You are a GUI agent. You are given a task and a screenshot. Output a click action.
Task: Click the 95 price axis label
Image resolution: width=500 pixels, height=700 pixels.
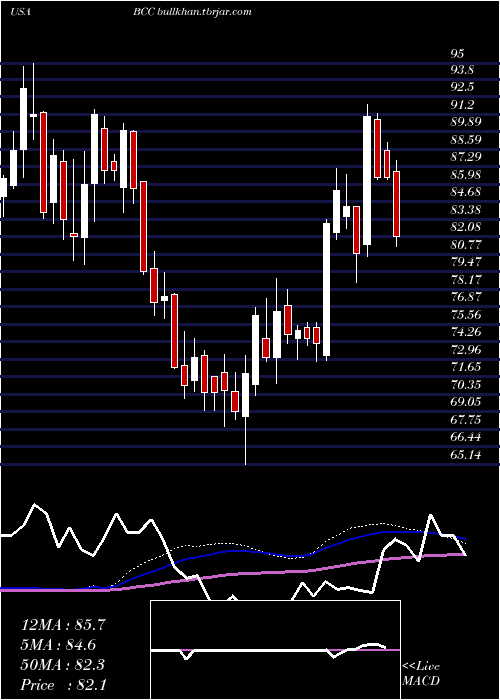458,54
